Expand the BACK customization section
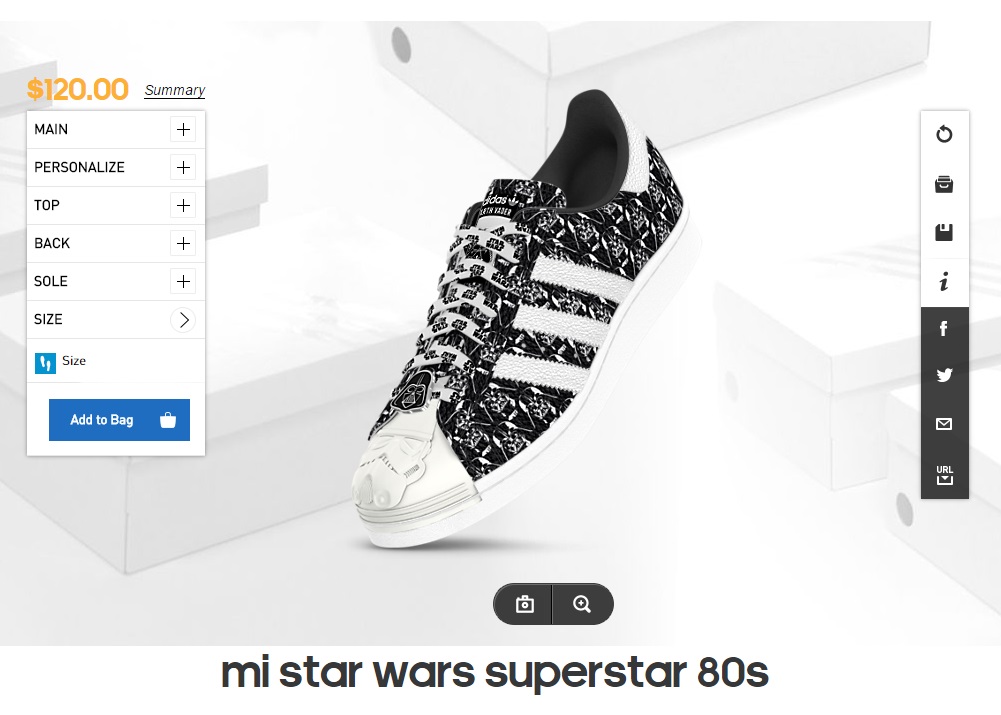The width and height of the screenshot is (1001, 715). pos(183,243)
